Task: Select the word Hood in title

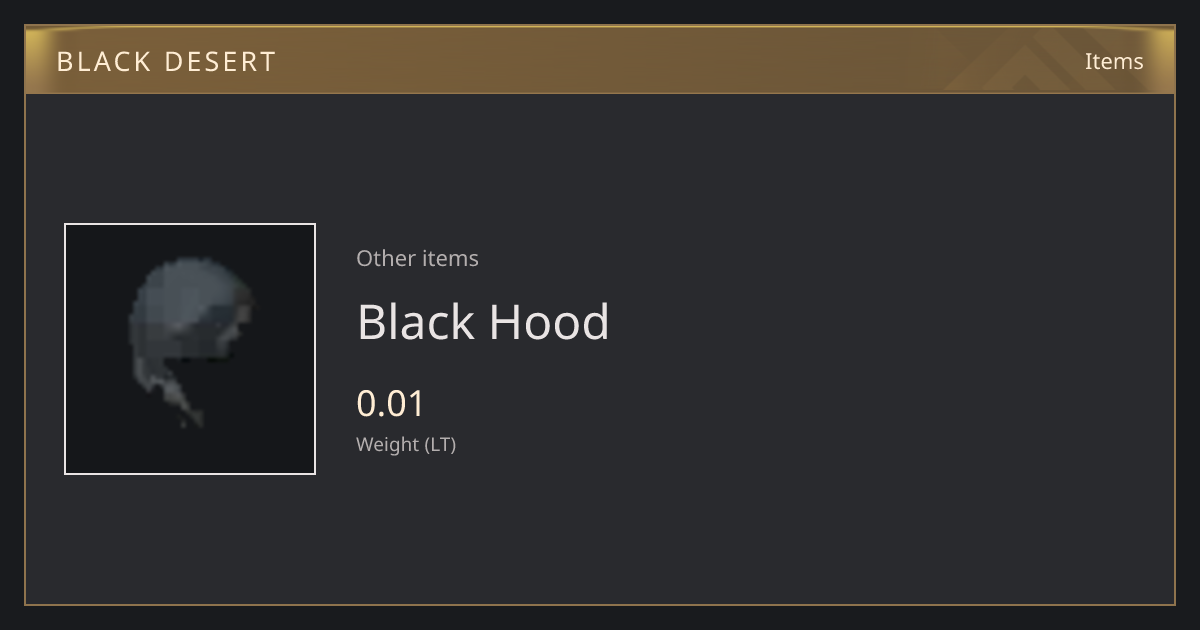Action: (549, 322)
